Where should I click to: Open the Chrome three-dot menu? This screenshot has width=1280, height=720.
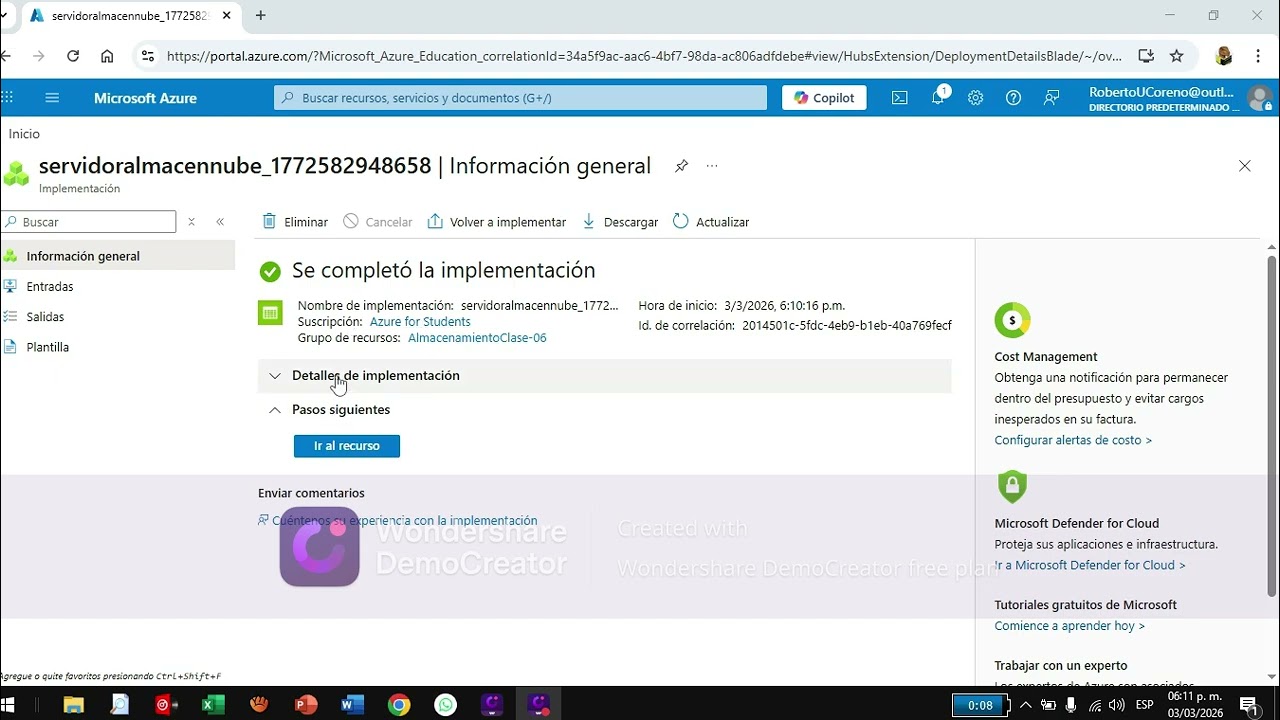[x=1258, y=56]
